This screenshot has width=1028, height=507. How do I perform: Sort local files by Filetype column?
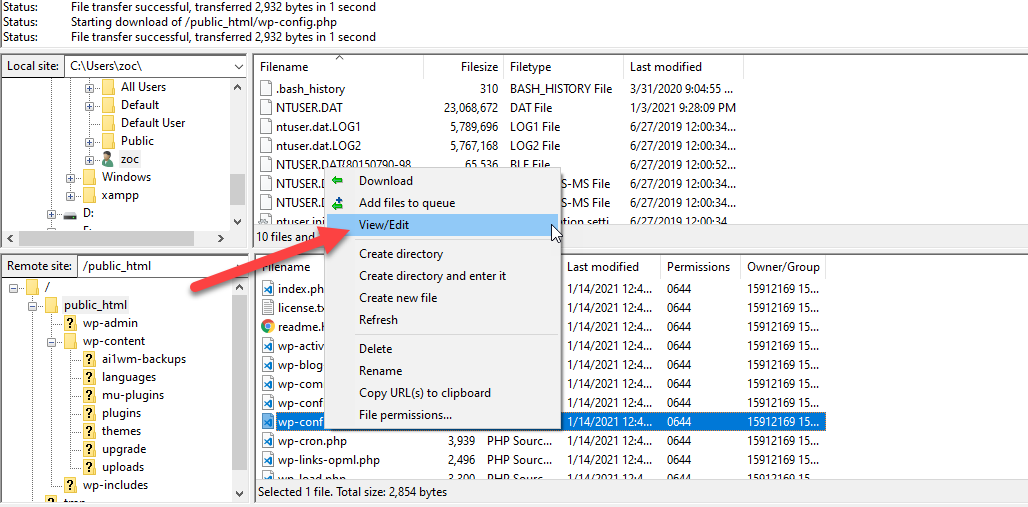coord(563,67)
